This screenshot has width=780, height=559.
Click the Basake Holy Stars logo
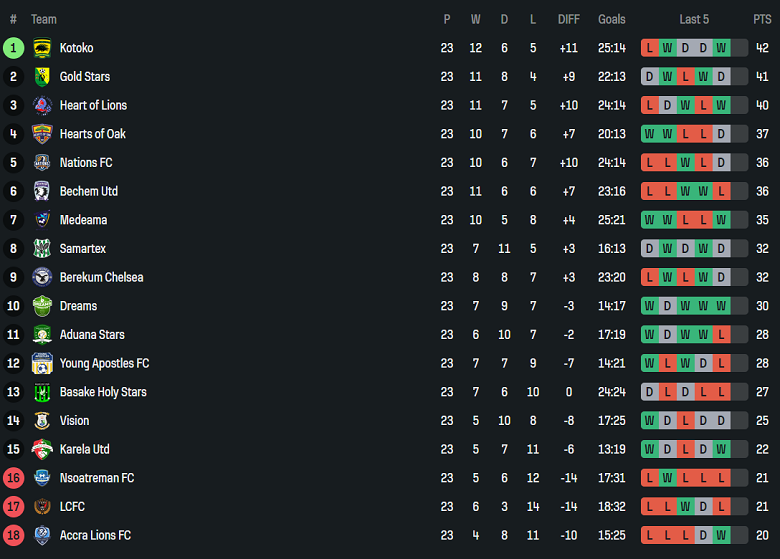[x=42, y=392]
